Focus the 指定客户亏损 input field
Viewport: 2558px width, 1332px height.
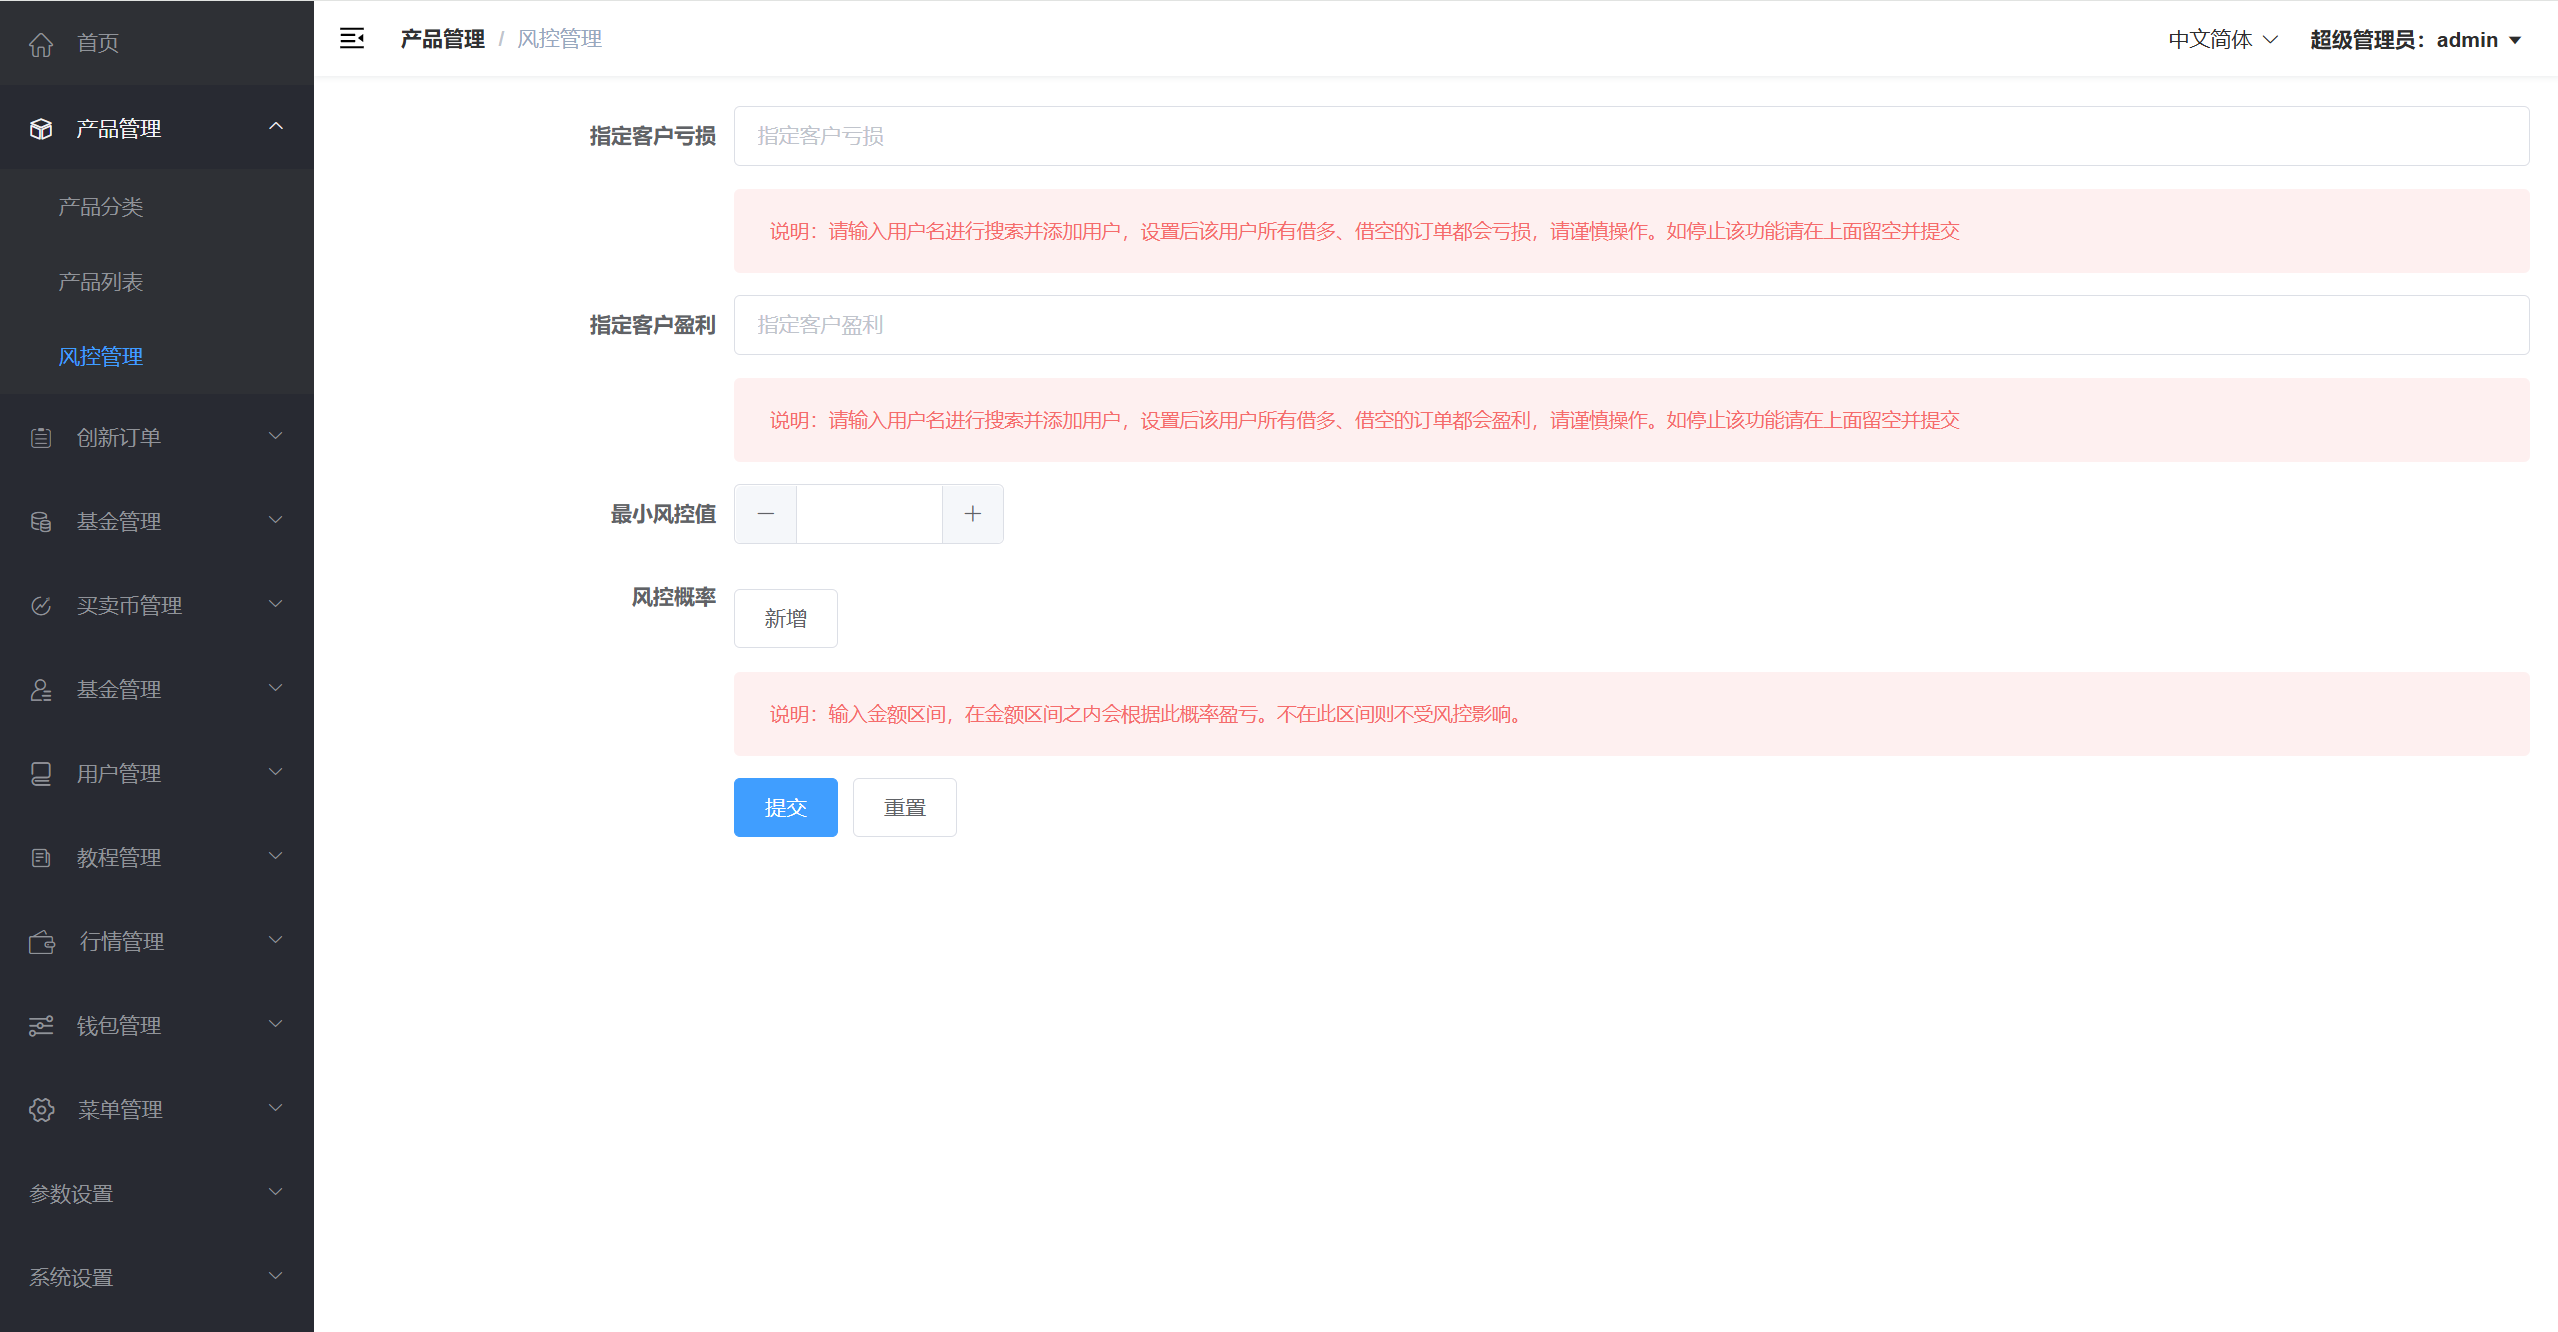click(1630, 136)
